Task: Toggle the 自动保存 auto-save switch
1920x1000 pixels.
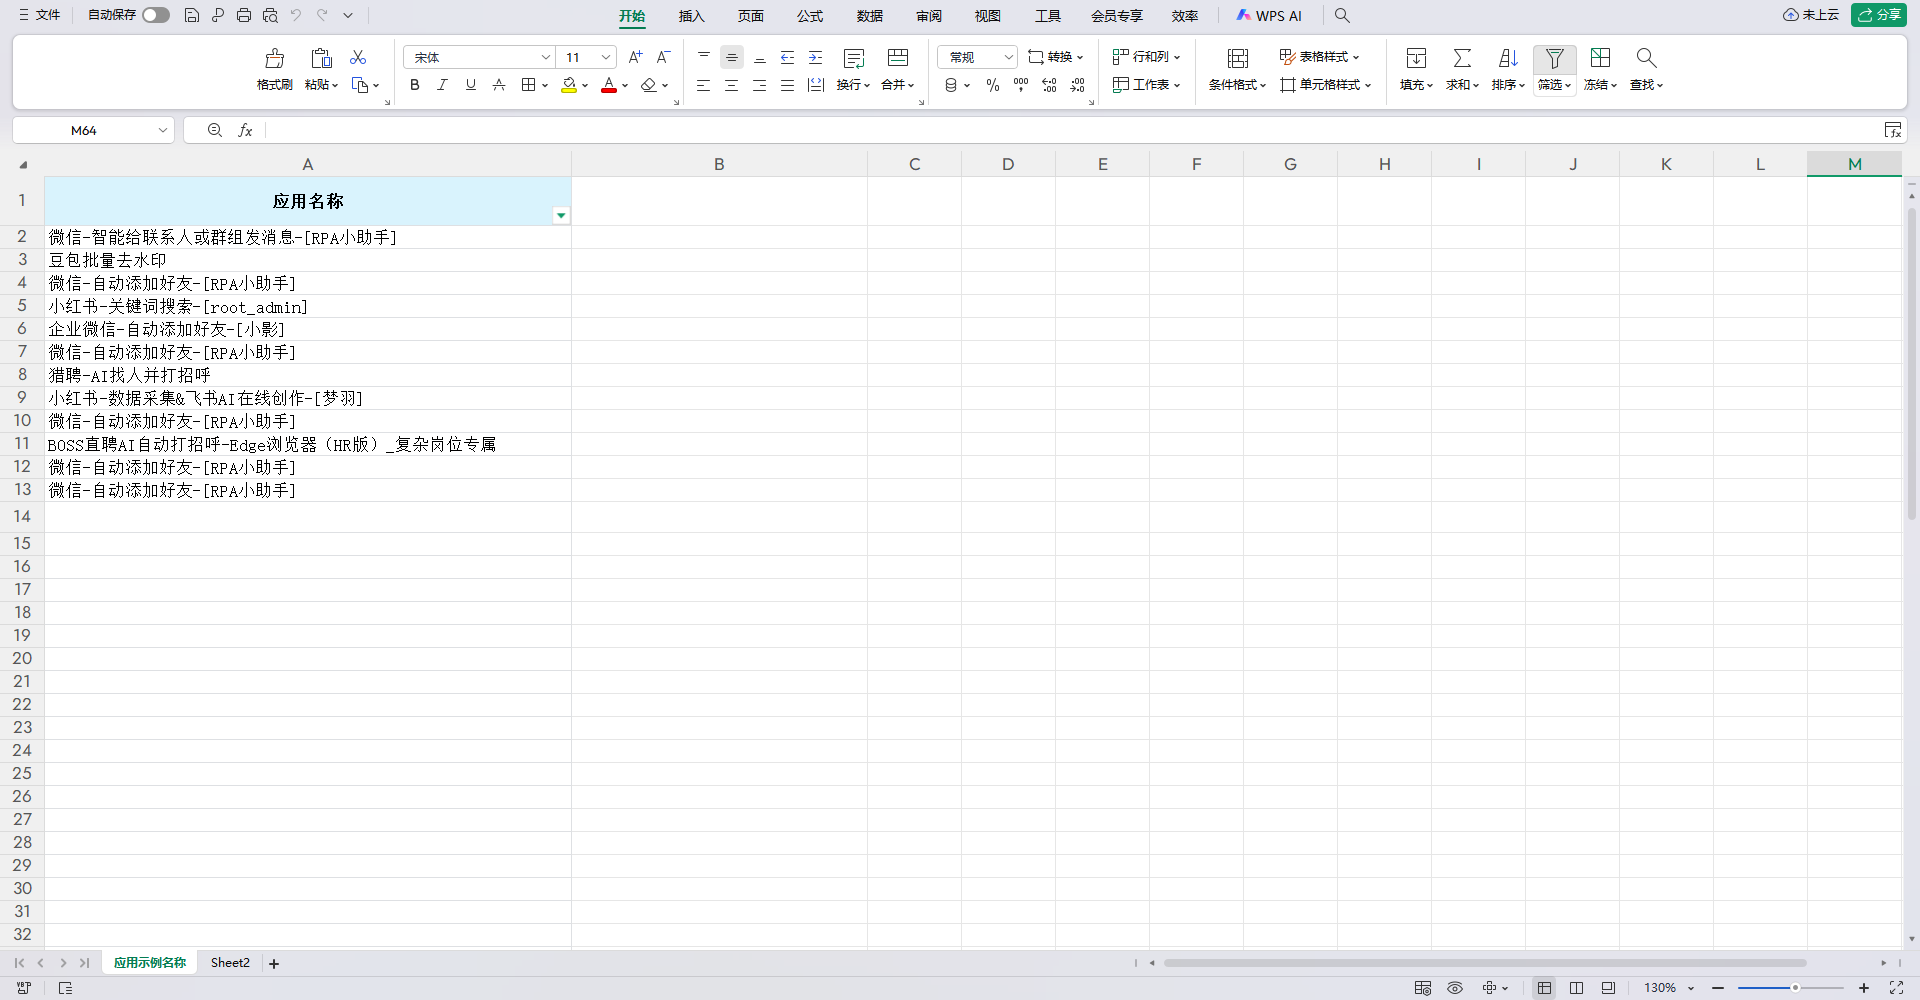Action: (x=156, y=15)
